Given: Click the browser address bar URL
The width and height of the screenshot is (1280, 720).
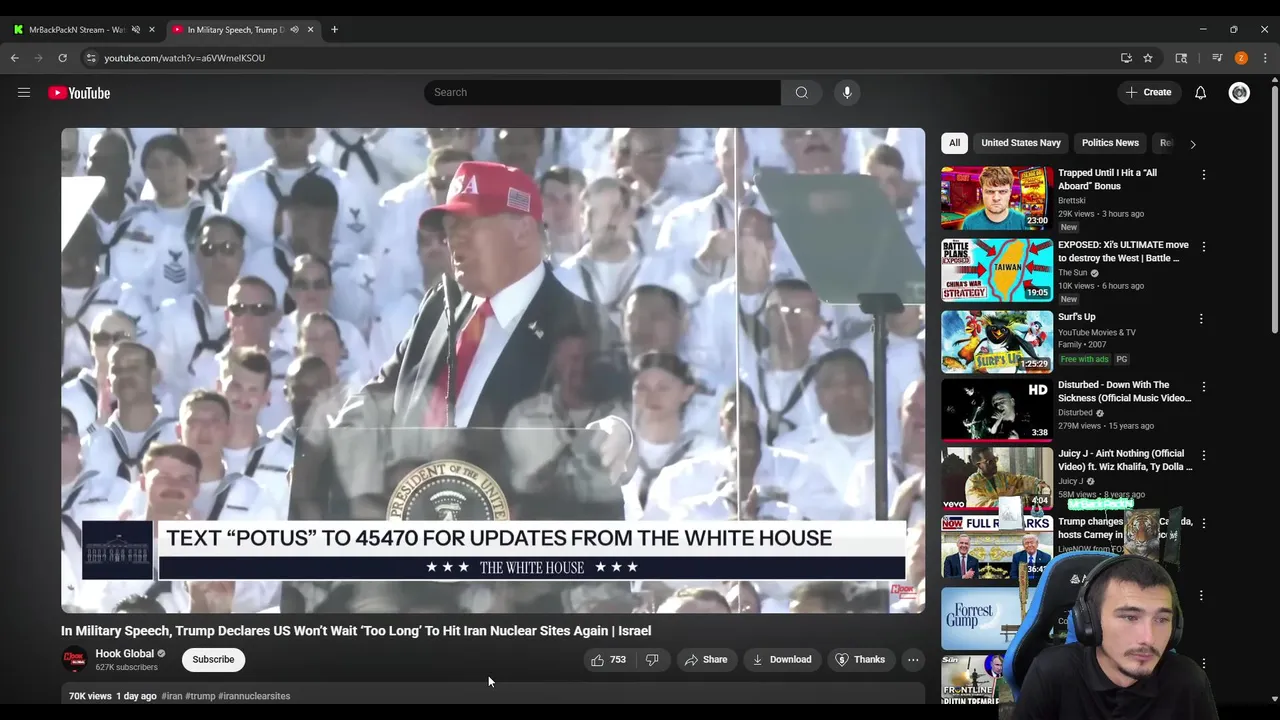Looking at the screenshot, I should tap(184, 58).
